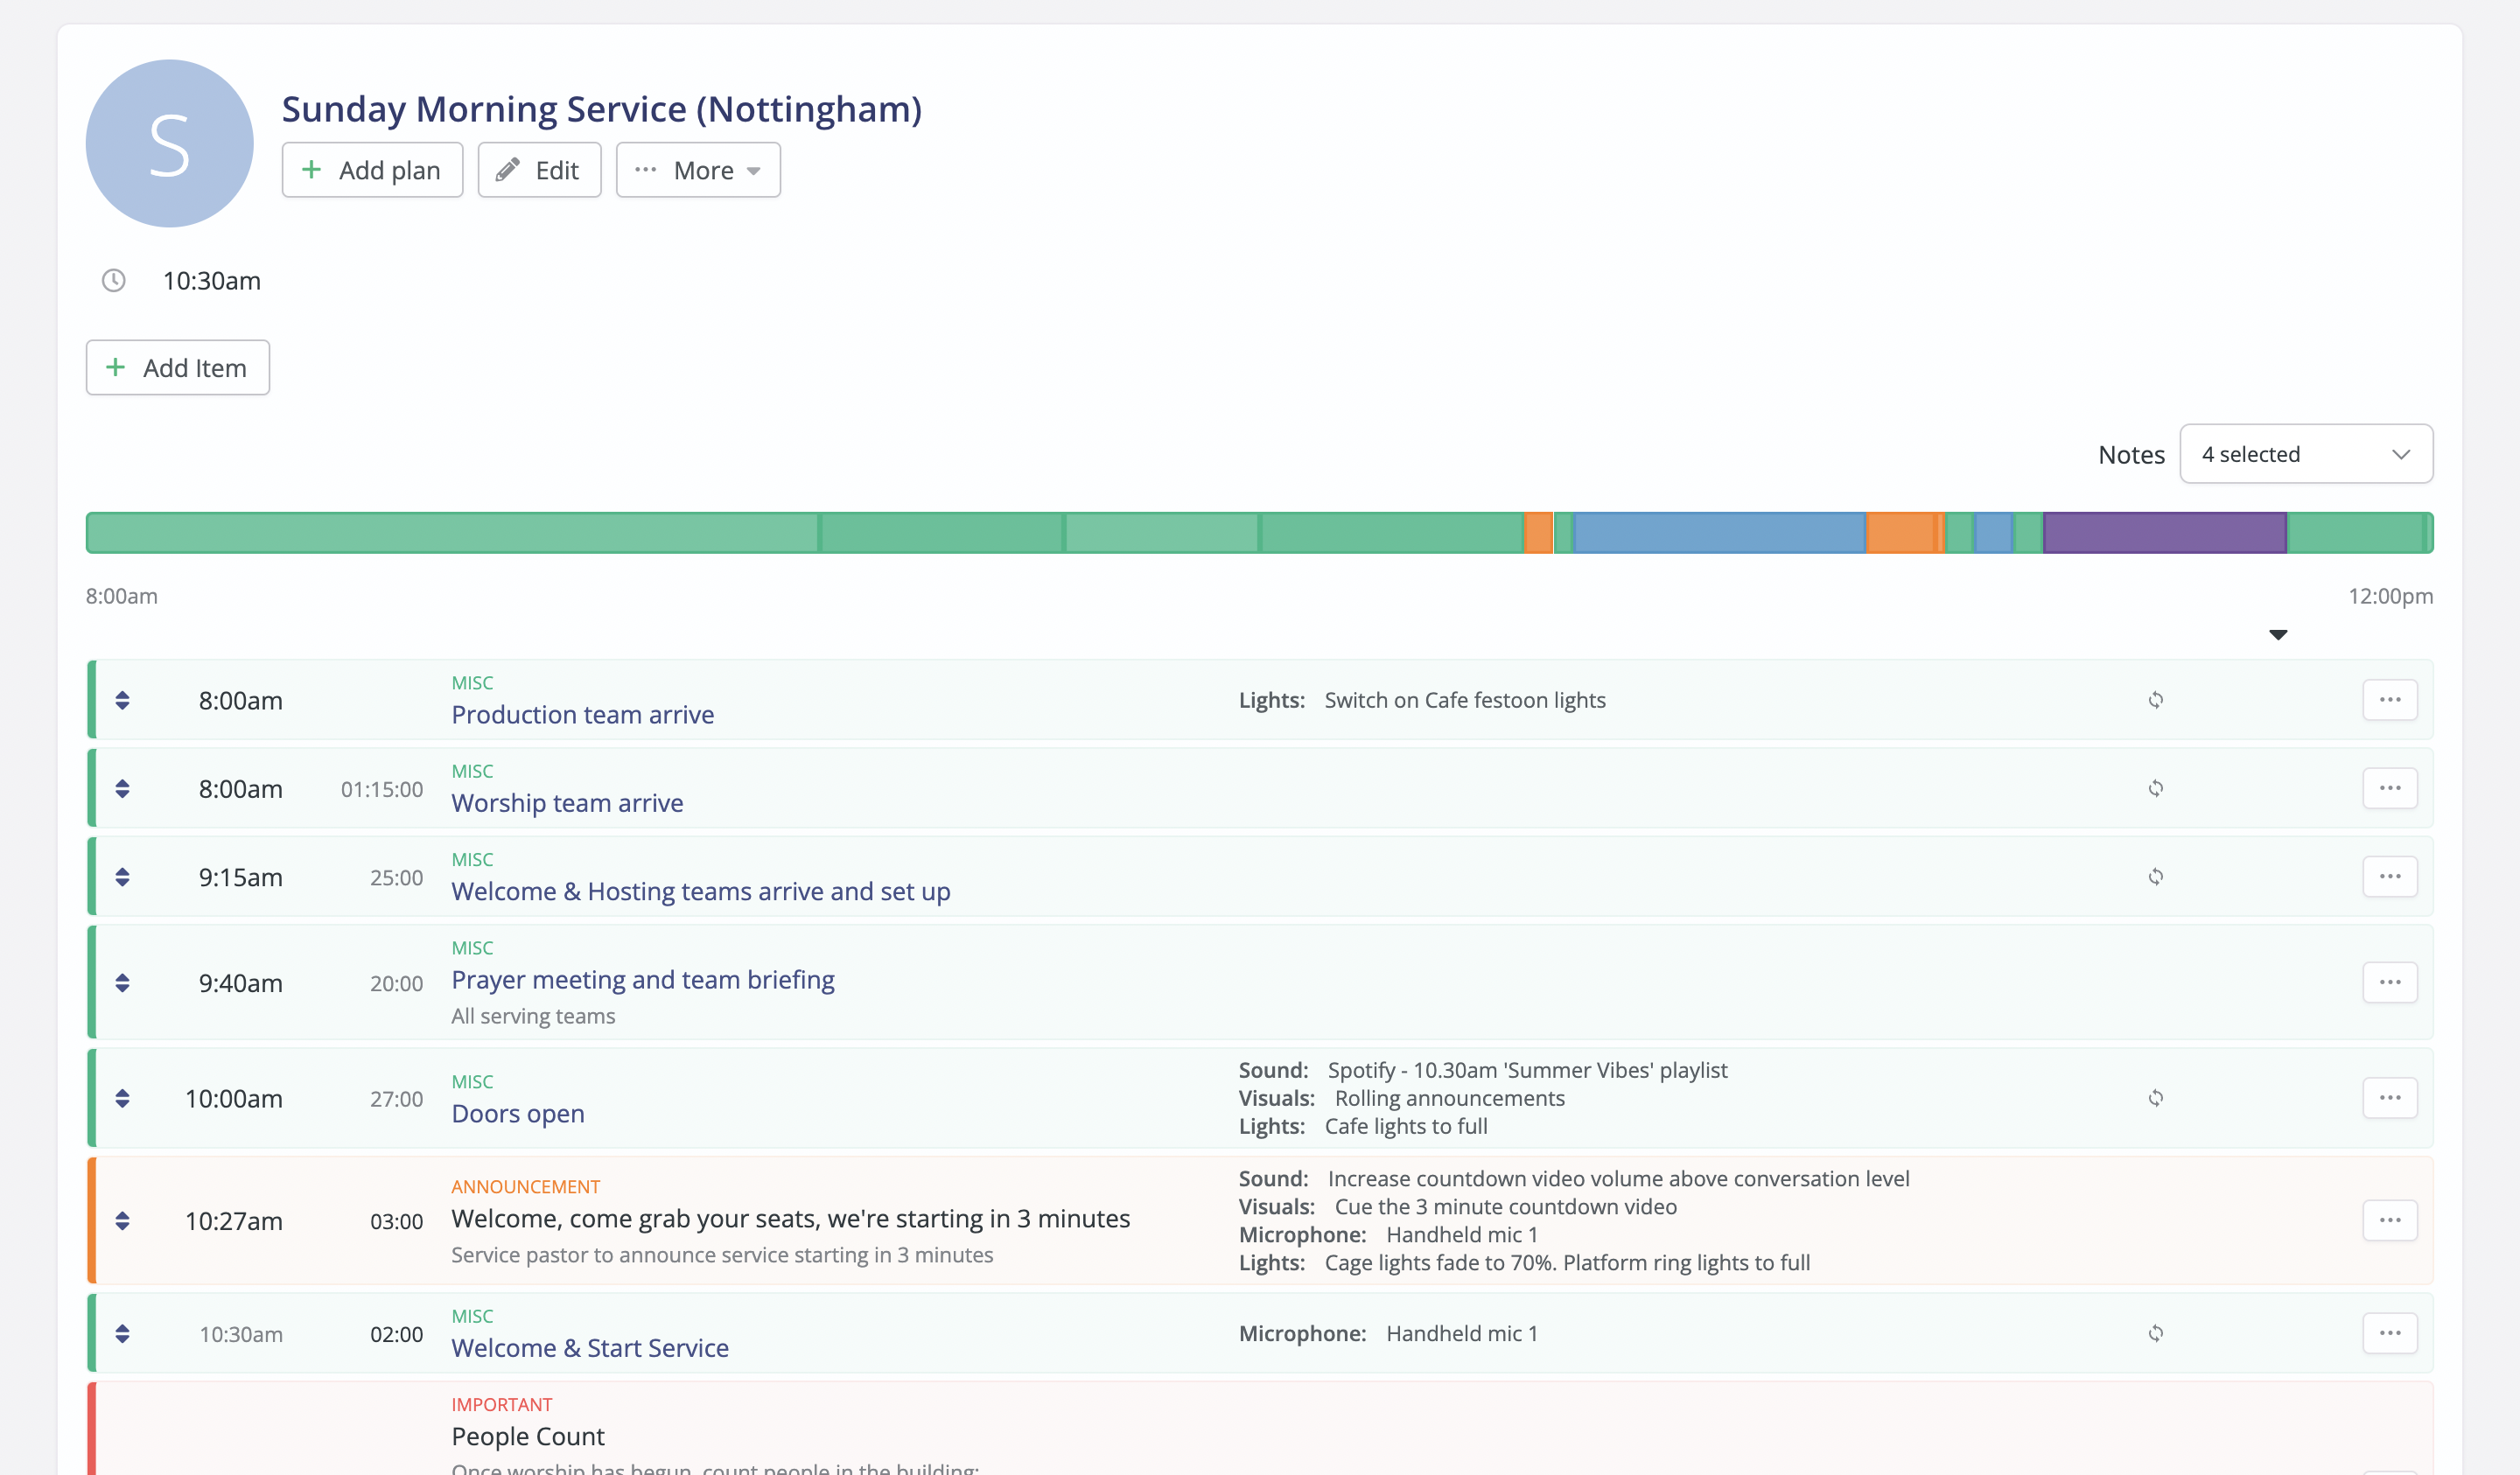Open the three-dot menu on Prayer meeting row
The height and width of the screenshot is (1475, 2520).
click(2390, 981)
